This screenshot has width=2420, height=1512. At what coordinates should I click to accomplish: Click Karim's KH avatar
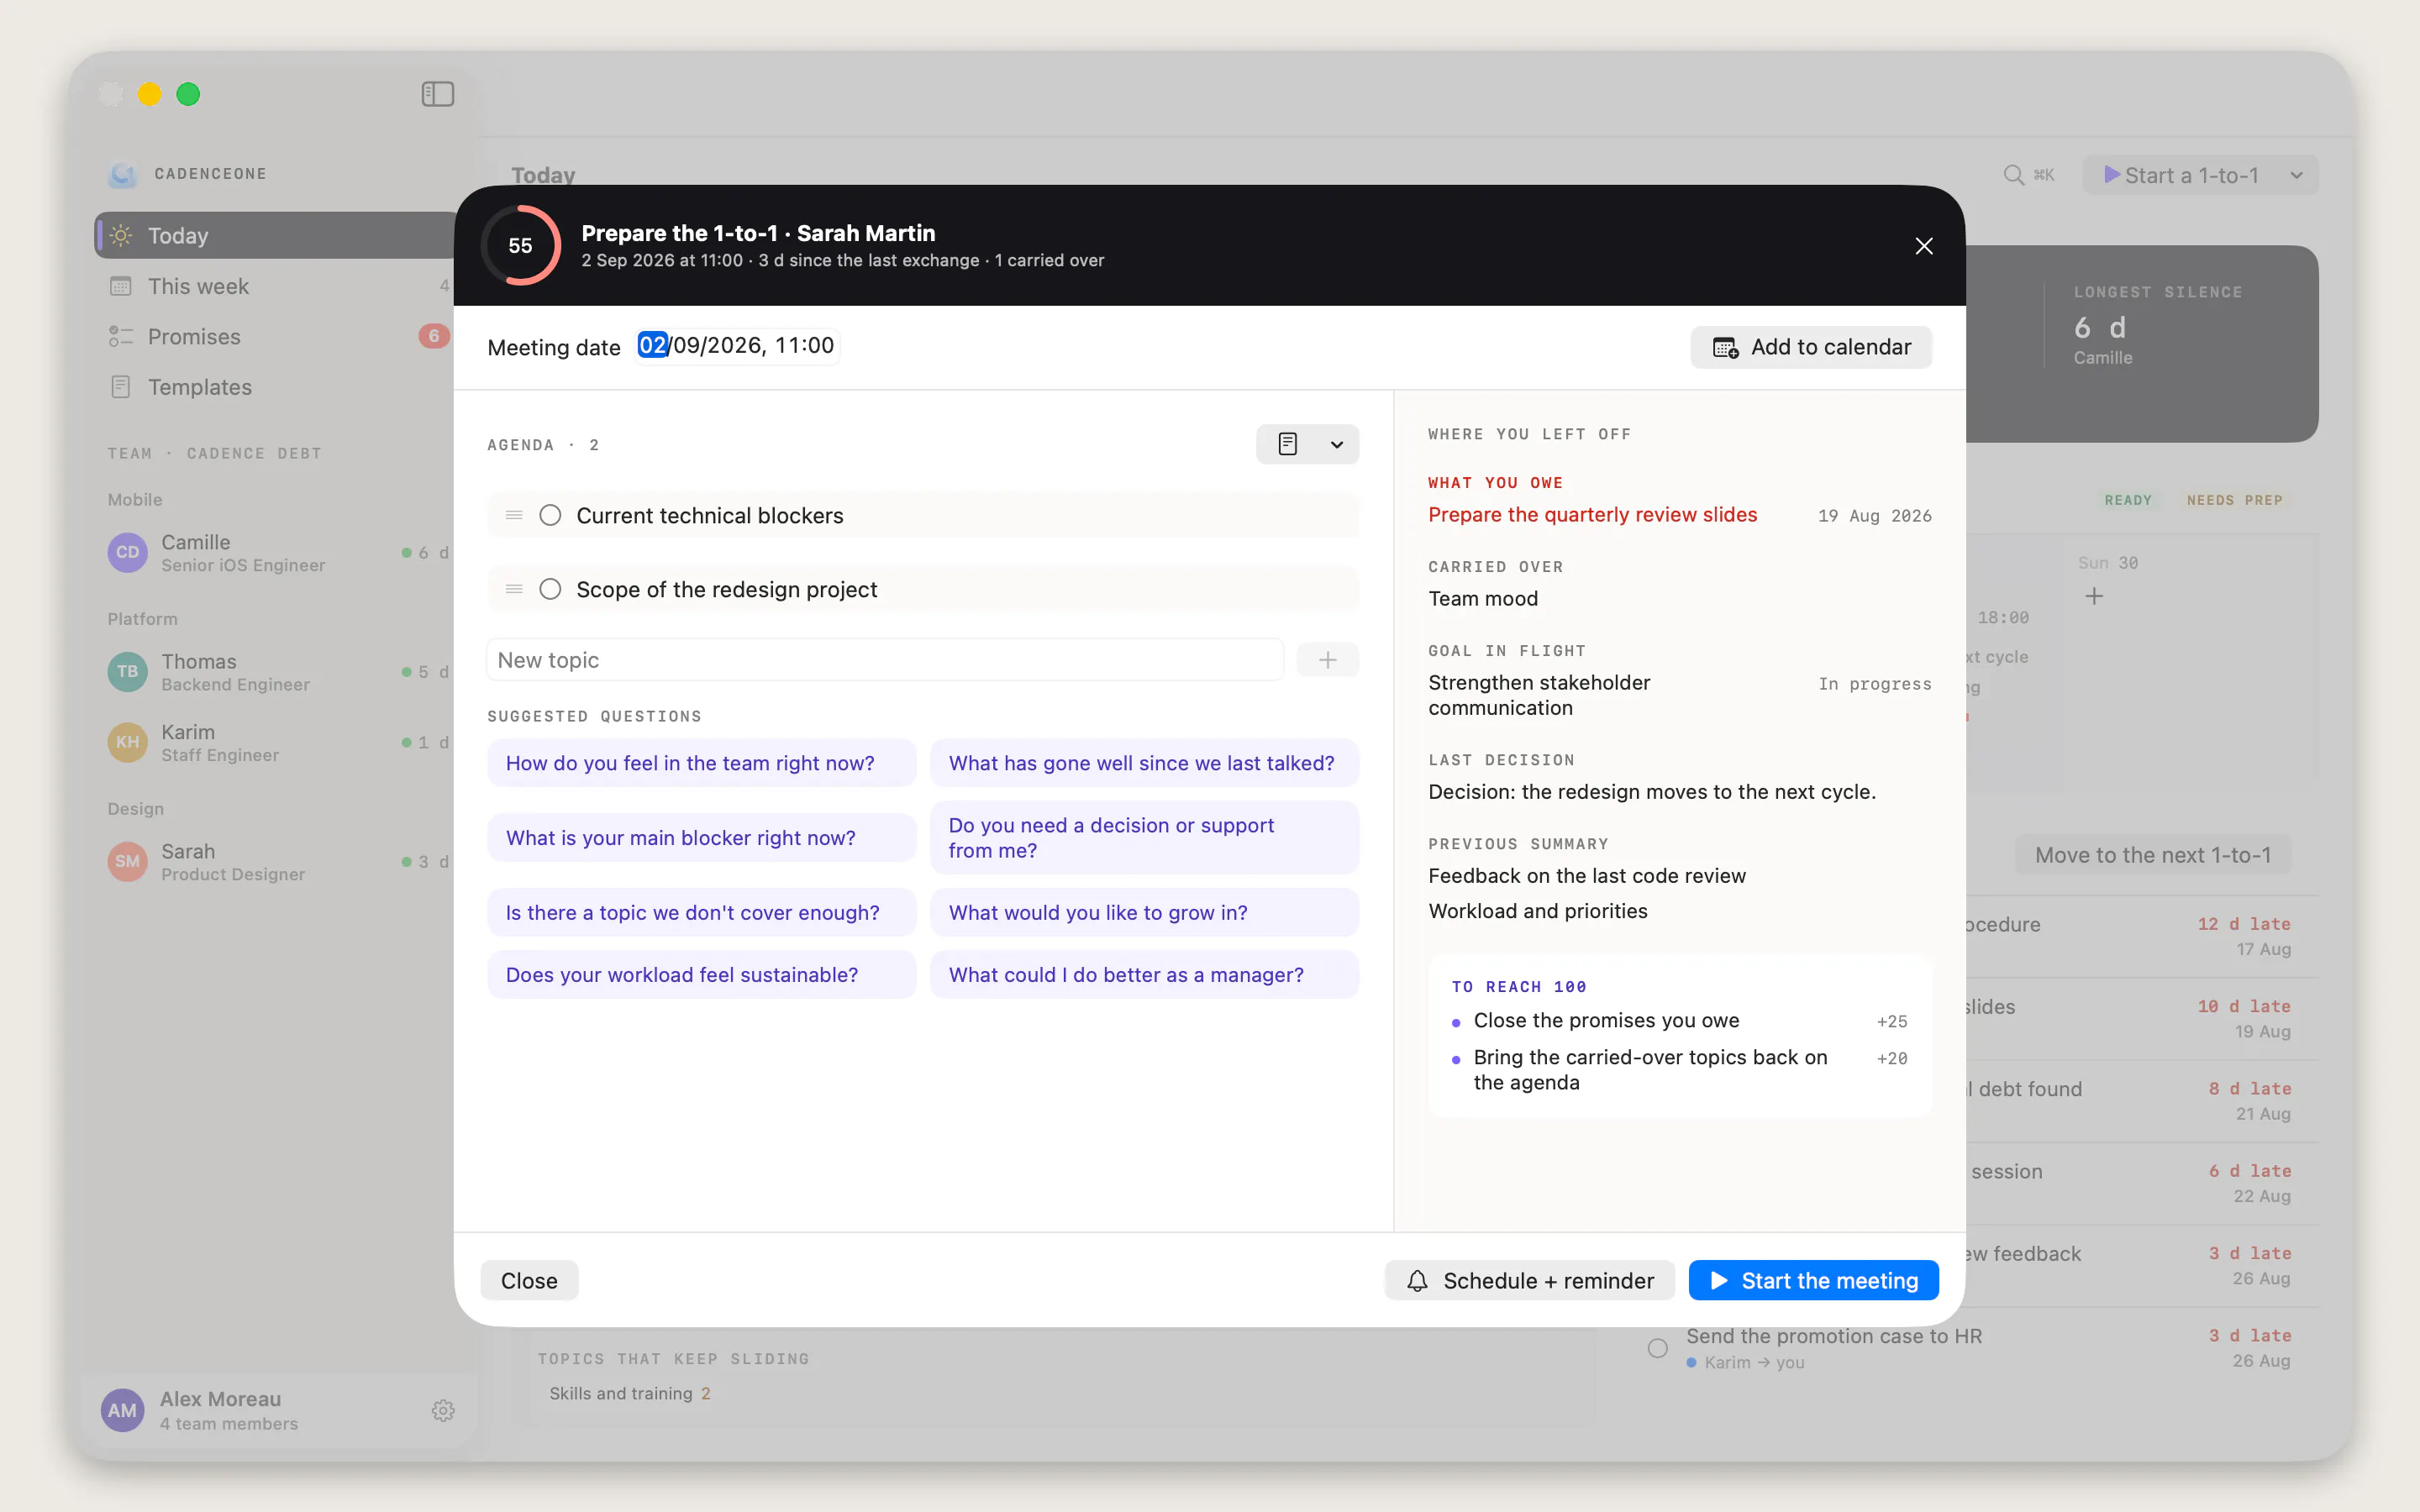pyautogui.click(x=127, y=743)
